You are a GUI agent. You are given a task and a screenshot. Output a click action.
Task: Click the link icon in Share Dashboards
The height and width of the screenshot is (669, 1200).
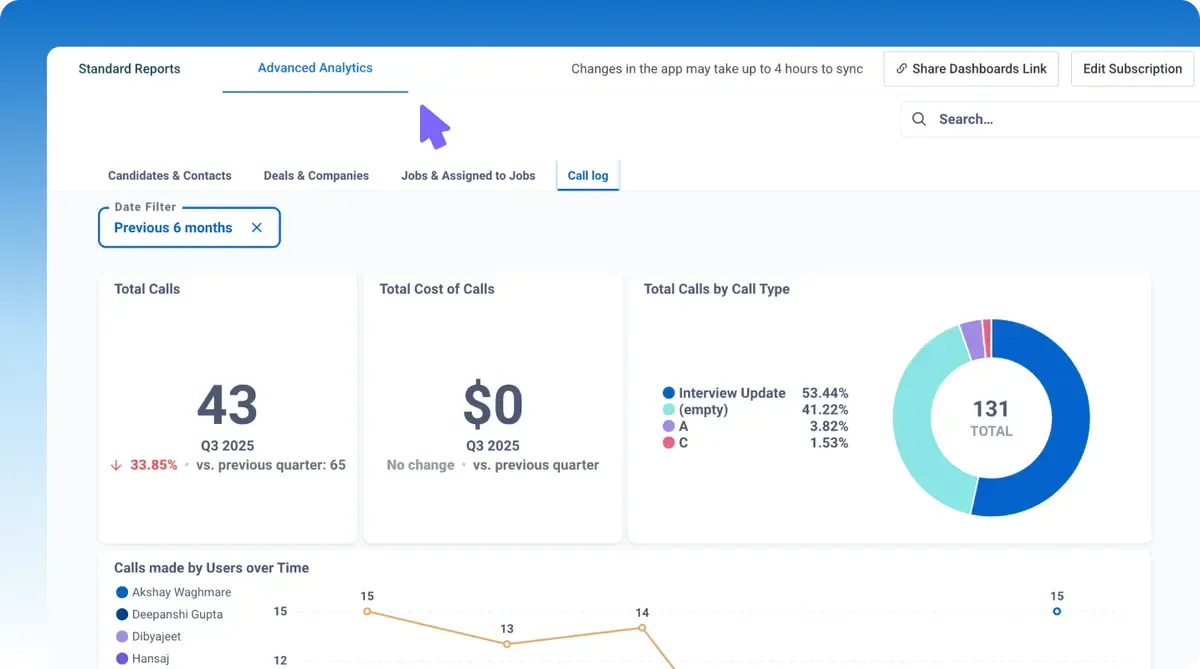[x=901, y=69]
